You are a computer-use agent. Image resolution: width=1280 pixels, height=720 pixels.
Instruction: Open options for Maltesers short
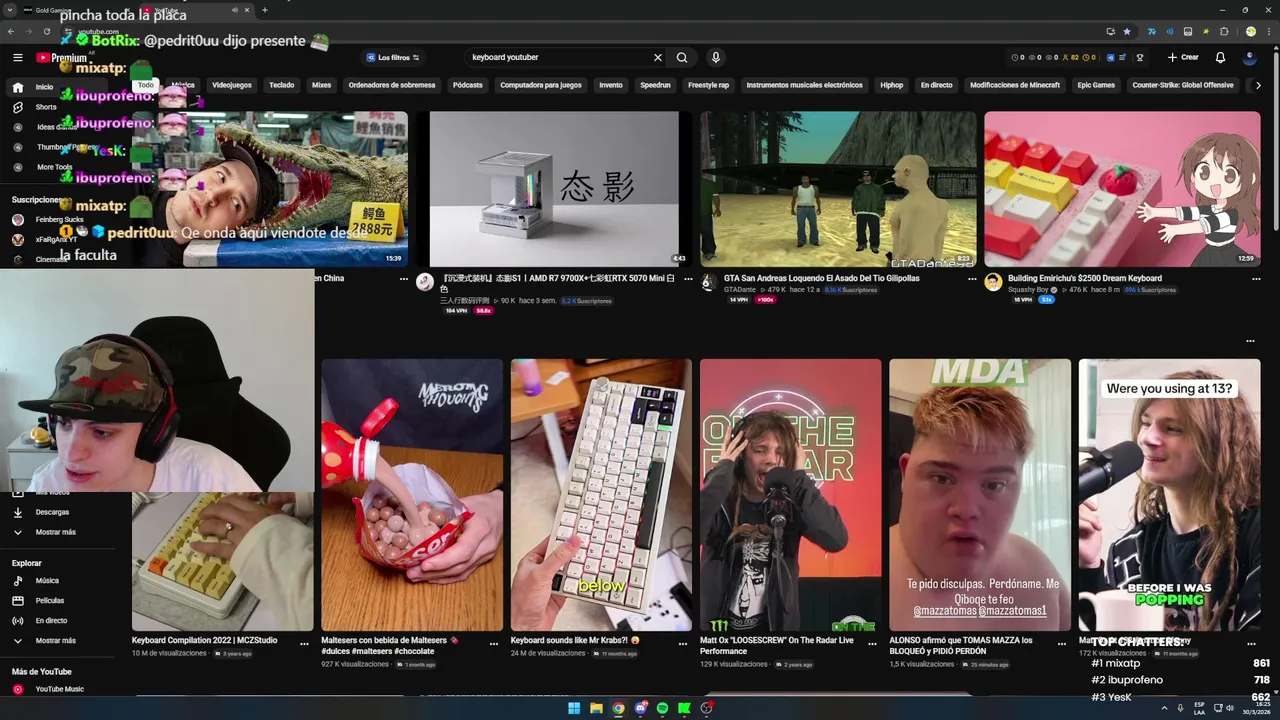pyautogui.click(x=494, y=644)
